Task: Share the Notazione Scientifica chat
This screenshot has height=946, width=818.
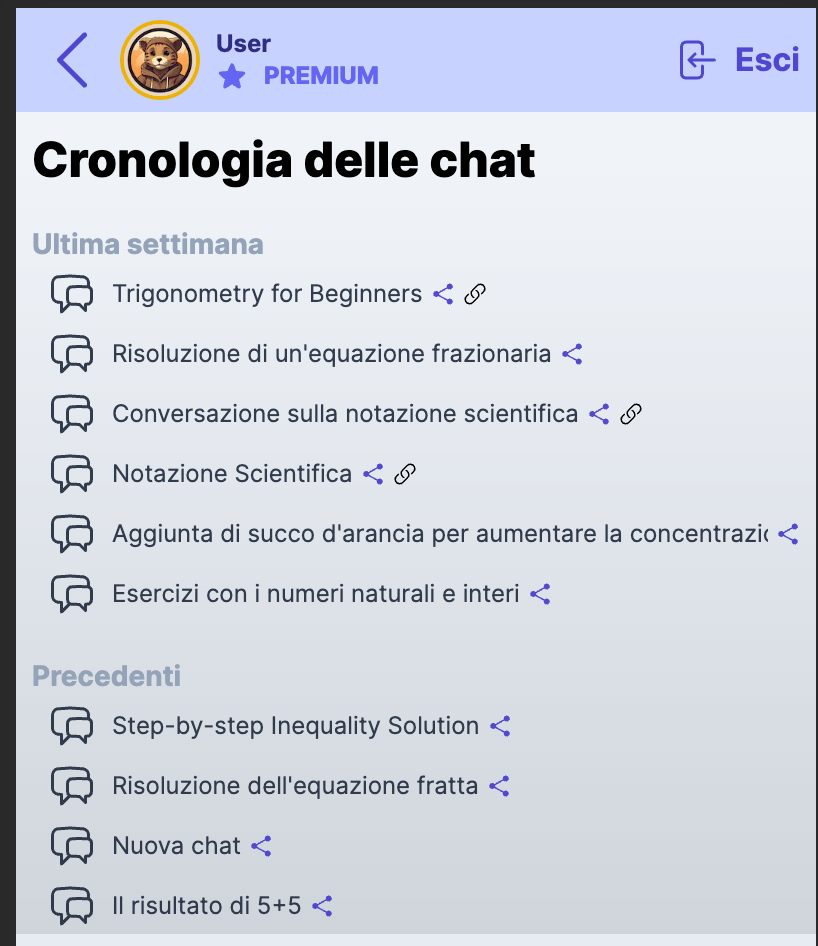Action: click(373, 474)
